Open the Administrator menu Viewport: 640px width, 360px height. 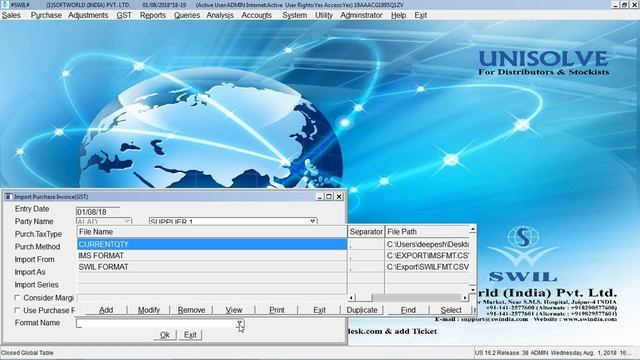point(361,15)
